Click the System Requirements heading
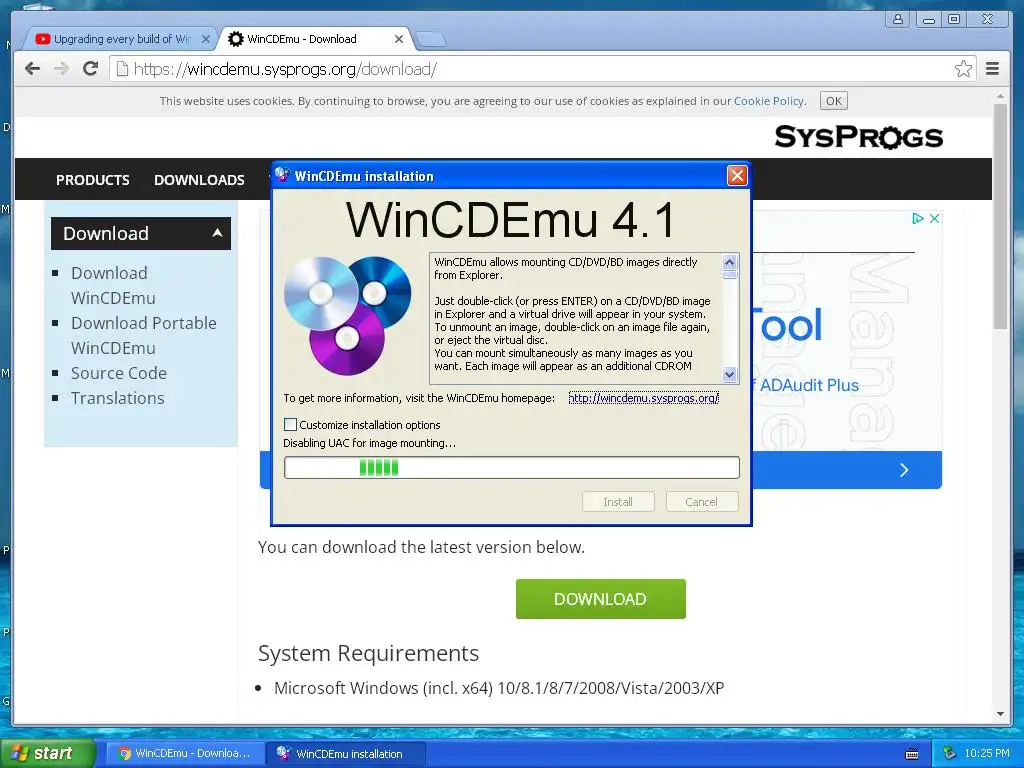 pos(368,653)
